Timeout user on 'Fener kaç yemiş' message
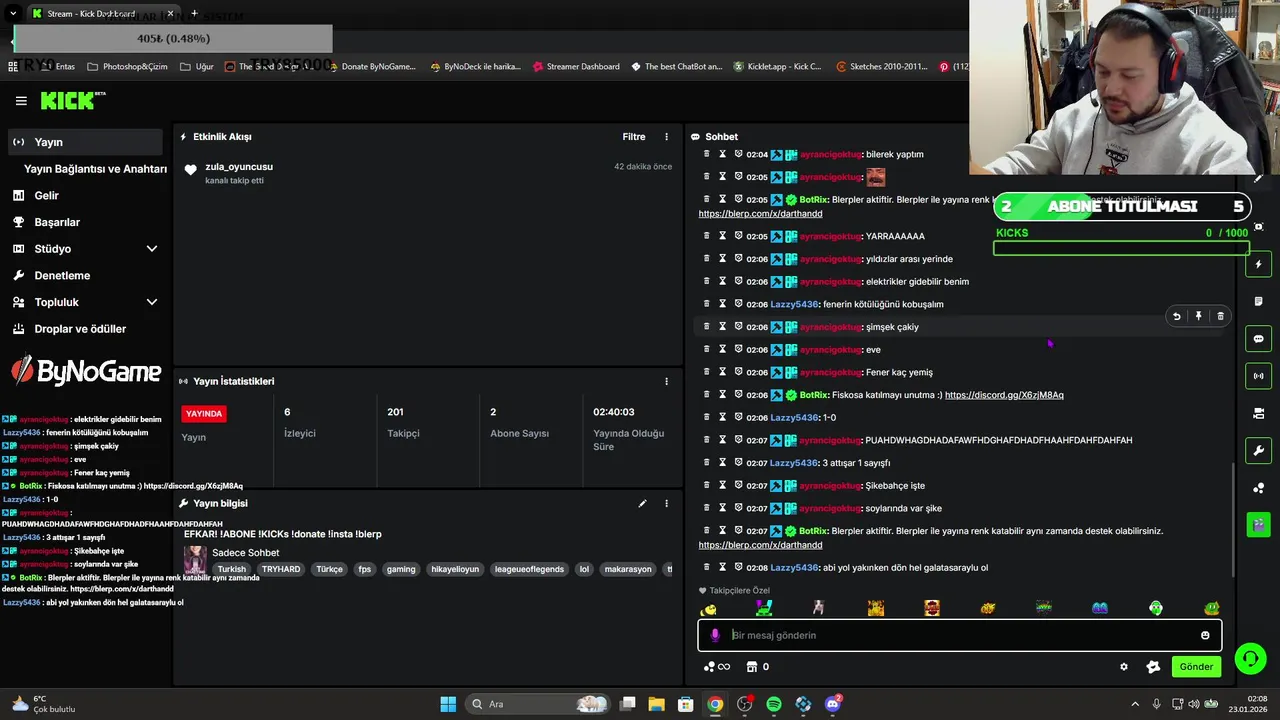This screenshot has width=1280, height=720. point(722,372)
